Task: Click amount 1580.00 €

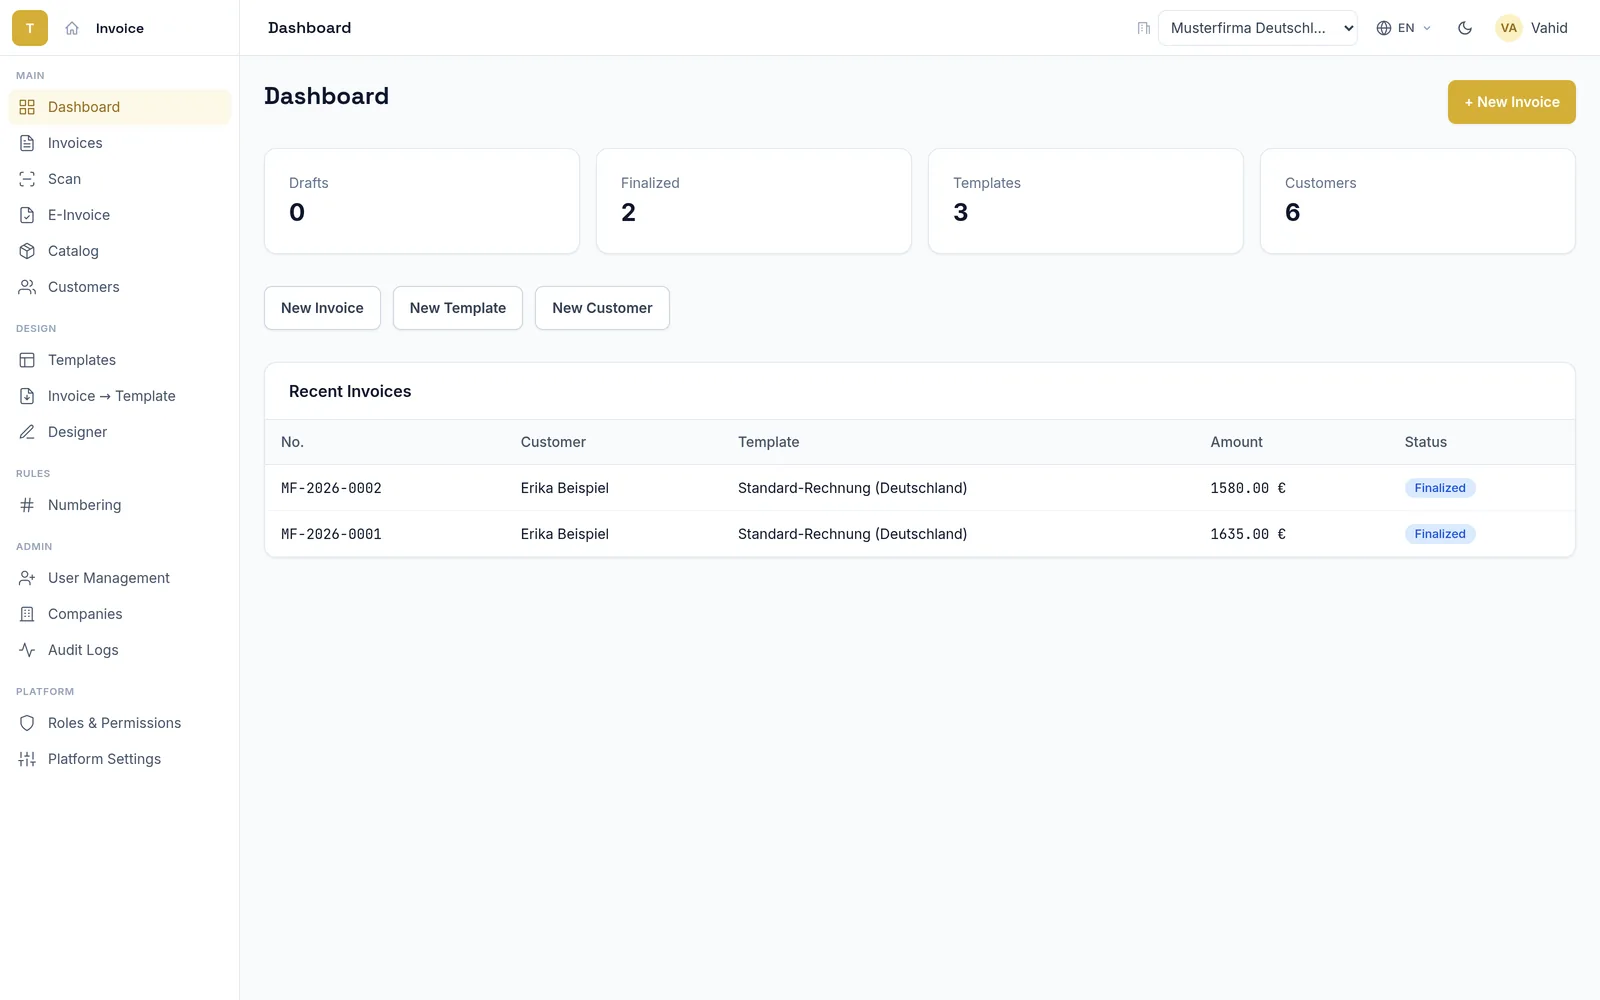Action: tap(1248, 488)
